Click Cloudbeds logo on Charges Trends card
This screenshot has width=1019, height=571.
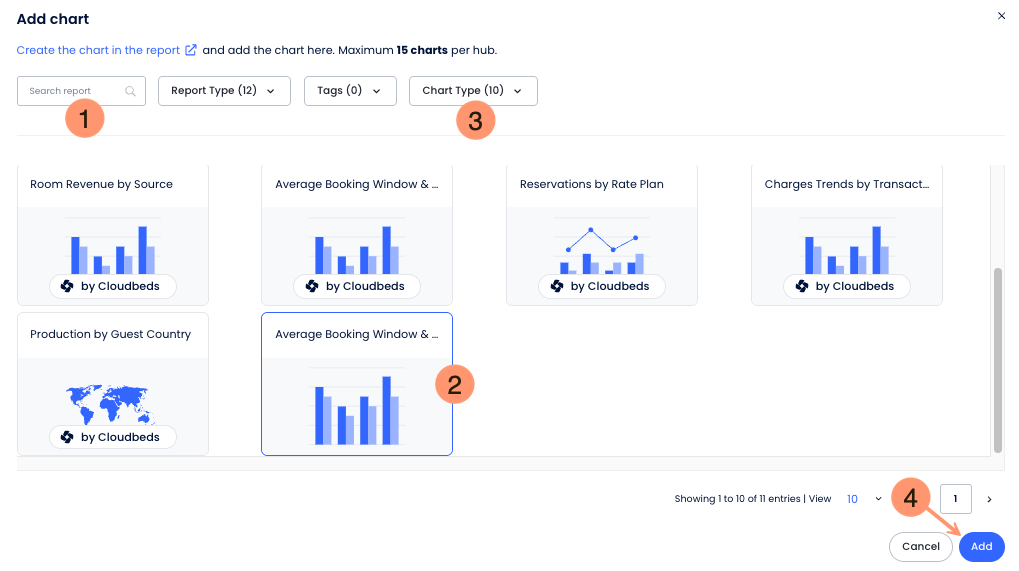click(x=802, y=286)
